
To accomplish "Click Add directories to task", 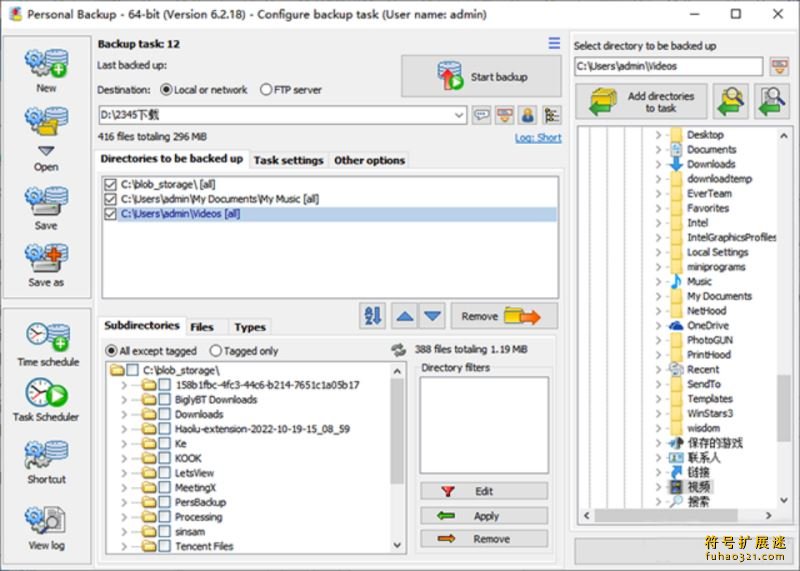I will [642, 102].
